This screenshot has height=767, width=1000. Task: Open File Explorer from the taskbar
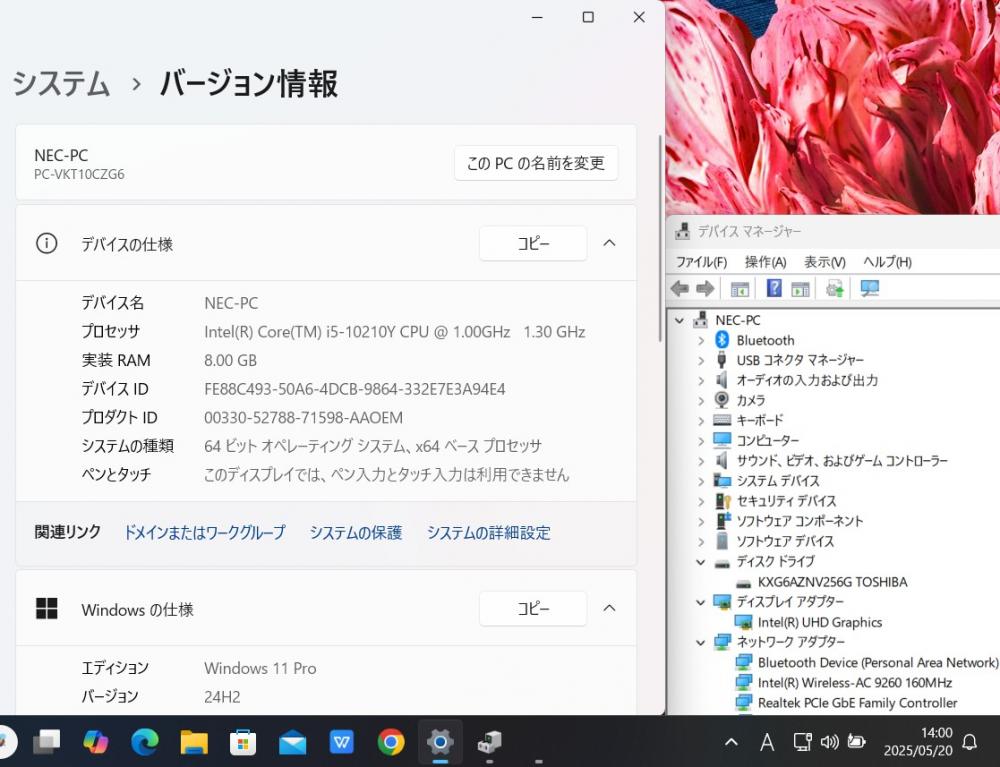tap(194, 741)
